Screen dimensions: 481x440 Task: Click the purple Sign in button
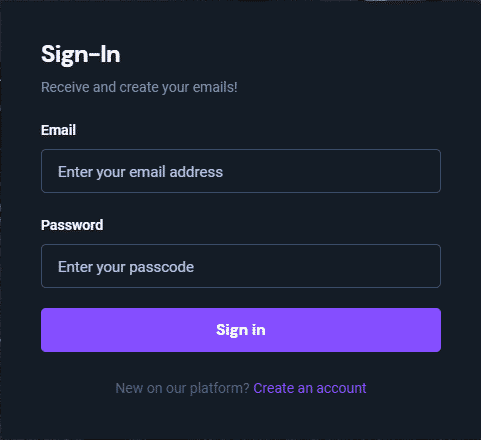[x=241, y=330]
